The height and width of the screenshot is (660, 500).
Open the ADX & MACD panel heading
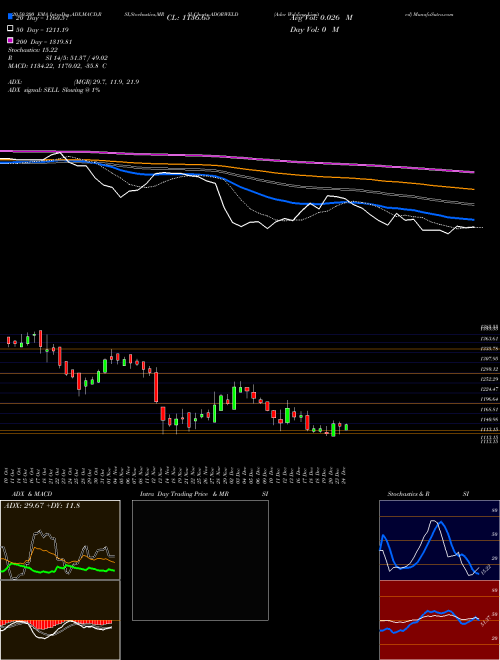(x=32, y=494)
